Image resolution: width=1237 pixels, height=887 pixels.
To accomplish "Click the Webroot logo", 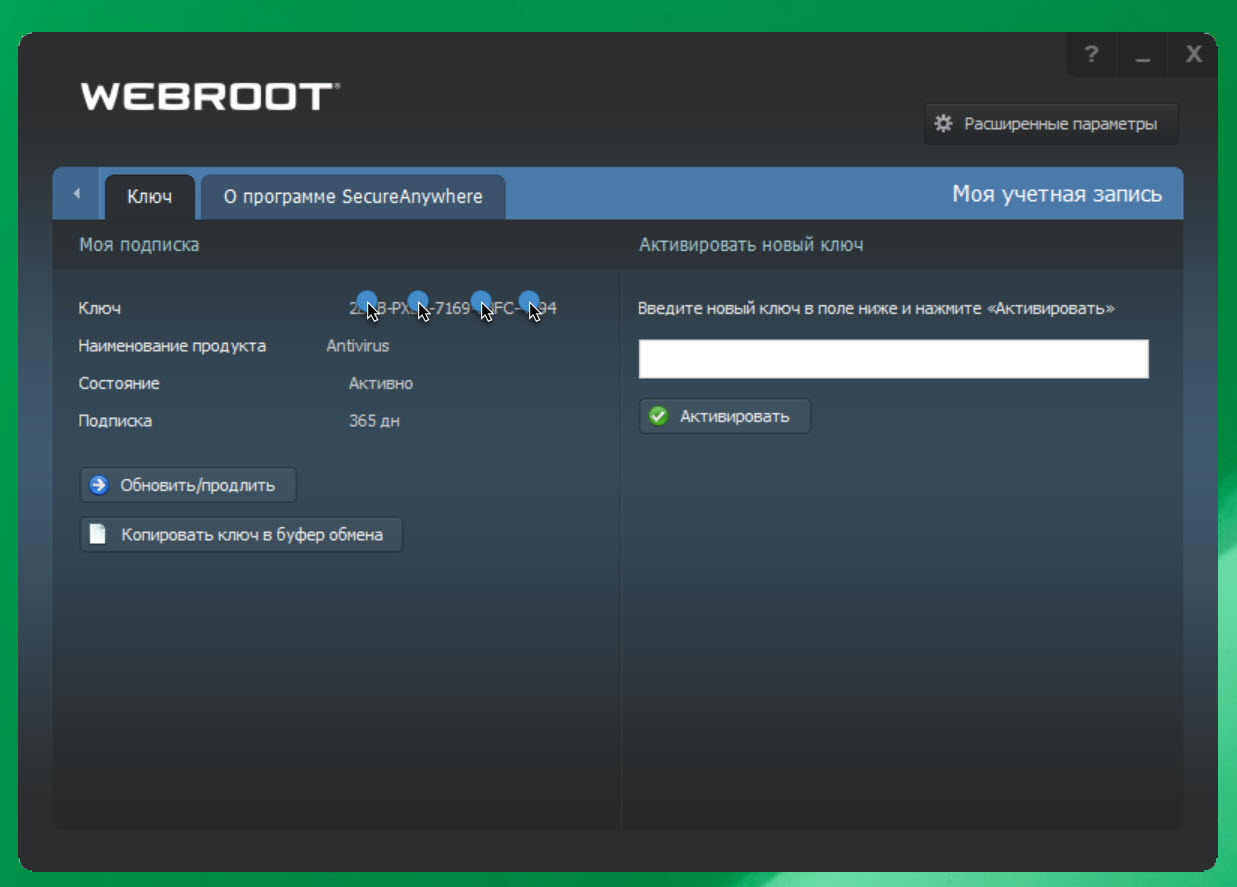I will 210,97.
